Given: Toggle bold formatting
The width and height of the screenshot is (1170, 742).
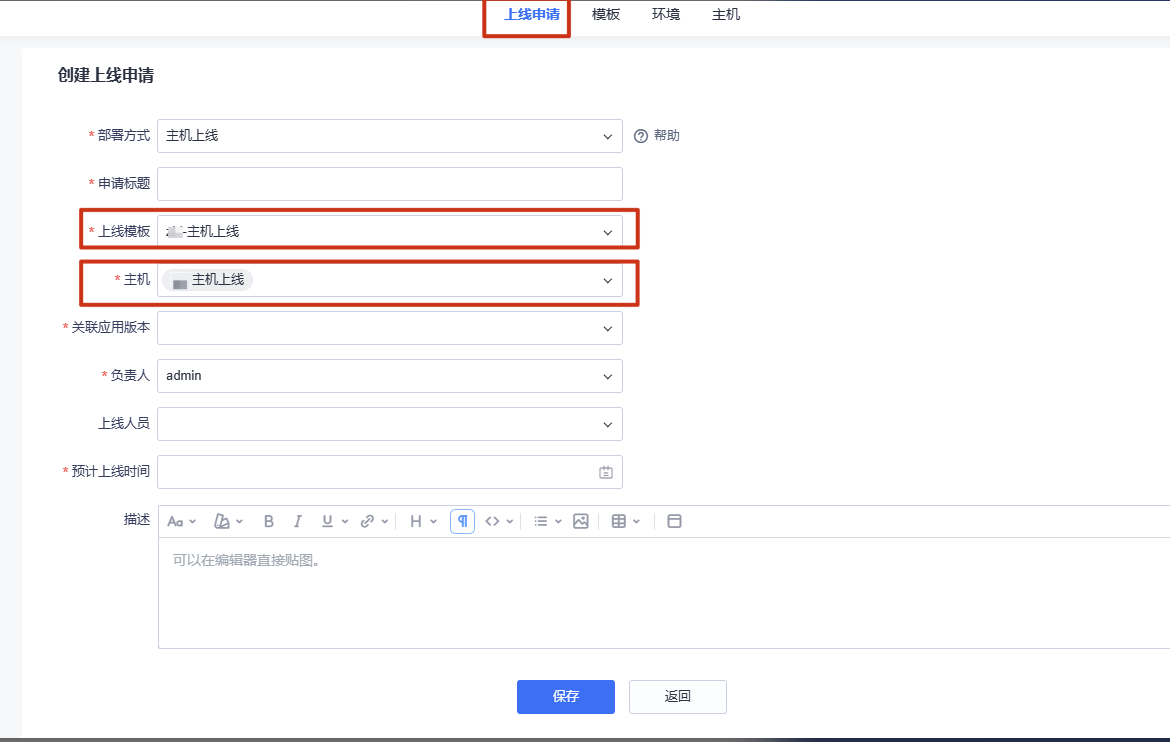Looking at the screenshot, I should 269,521.
